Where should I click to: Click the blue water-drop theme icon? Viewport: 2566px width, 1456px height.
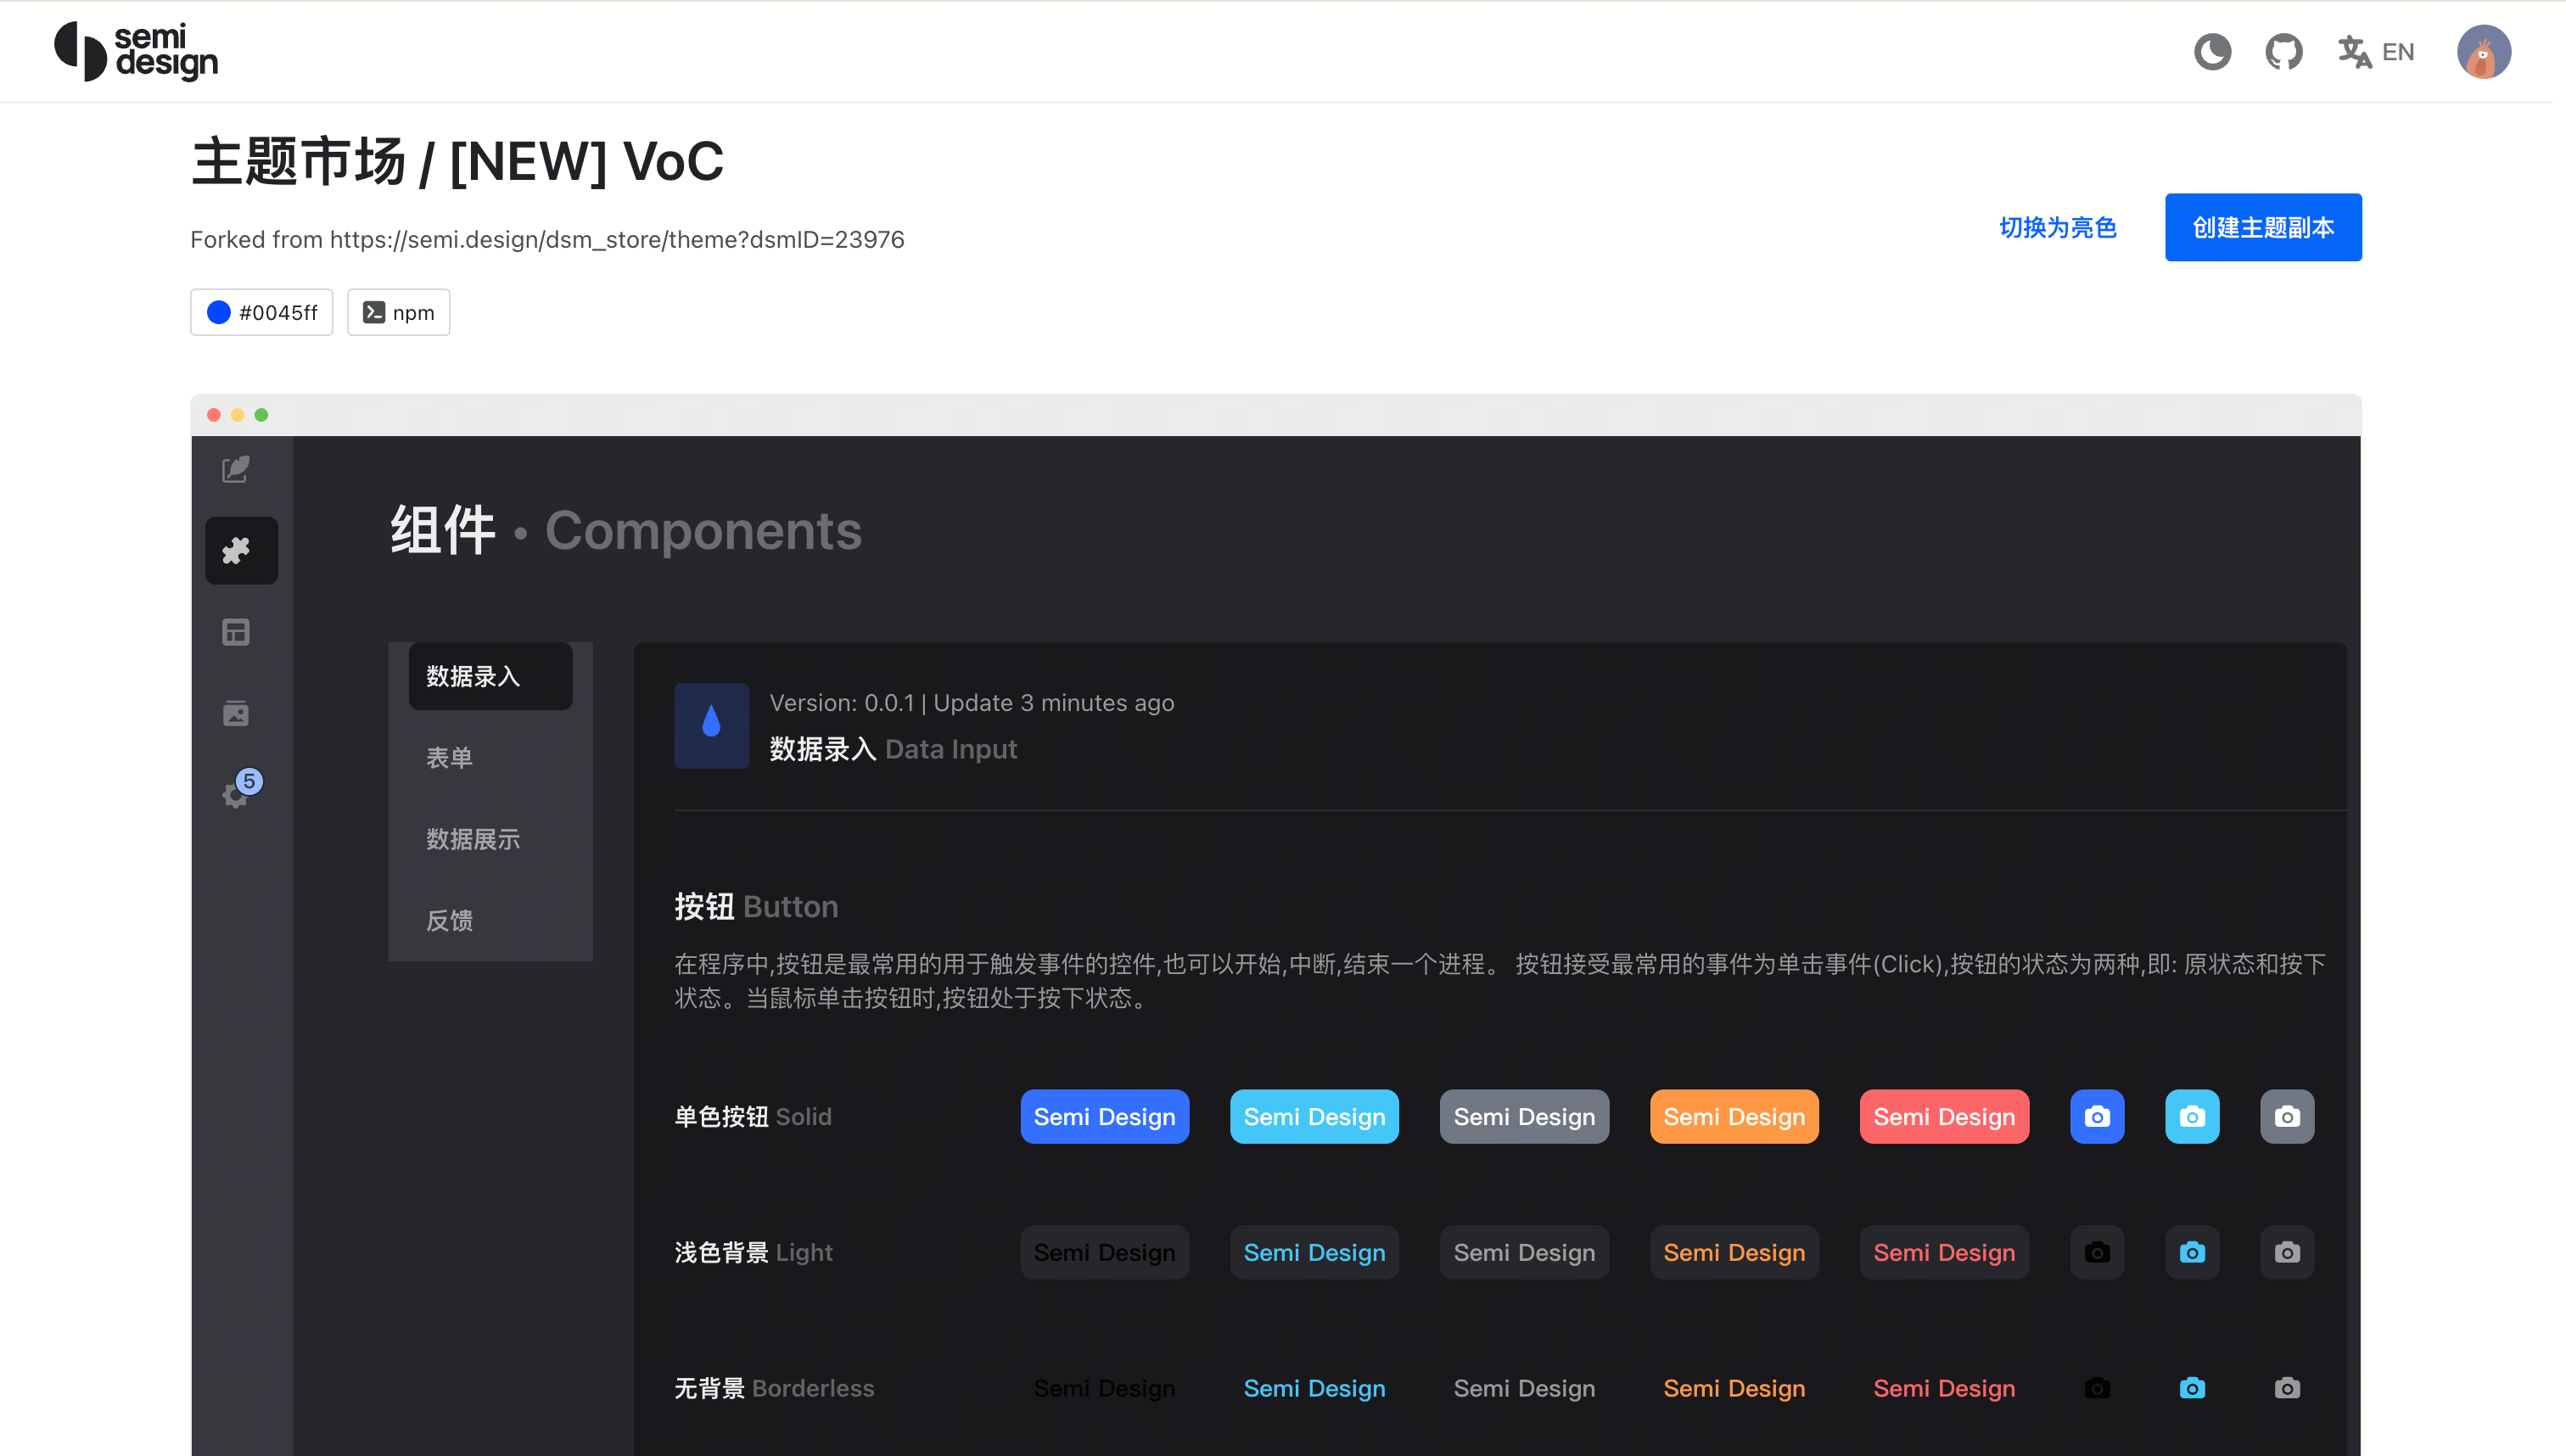pyautogui.click(x=711, y=725)
